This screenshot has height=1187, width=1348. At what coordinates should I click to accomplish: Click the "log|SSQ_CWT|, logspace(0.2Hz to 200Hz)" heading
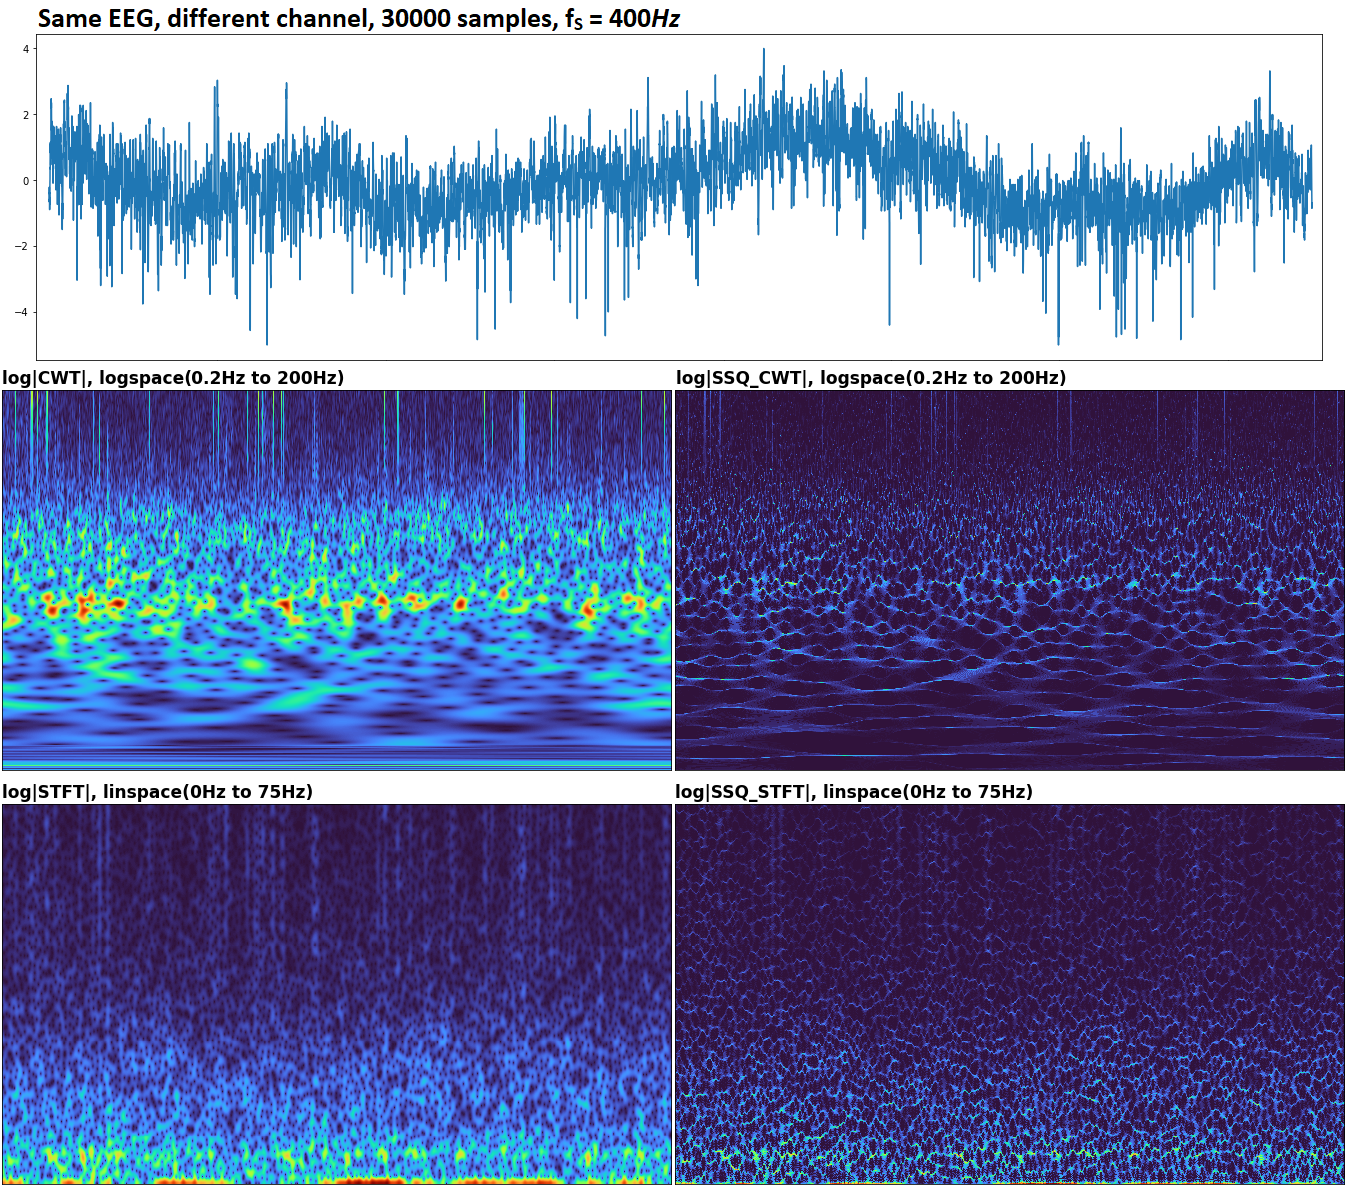pos(870,378)
